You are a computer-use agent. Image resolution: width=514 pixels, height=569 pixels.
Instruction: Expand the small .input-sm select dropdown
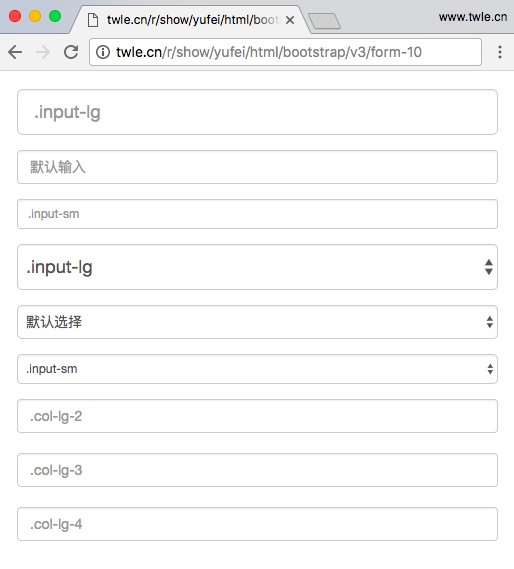point(257,369)
